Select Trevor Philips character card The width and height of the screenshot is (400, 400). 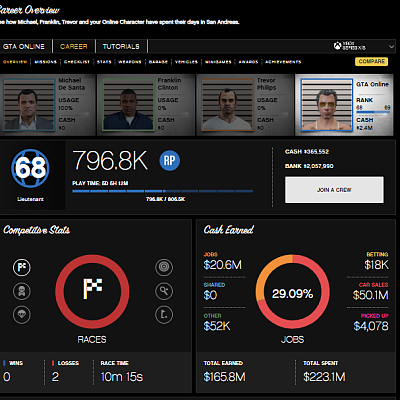tap(245, 105)
